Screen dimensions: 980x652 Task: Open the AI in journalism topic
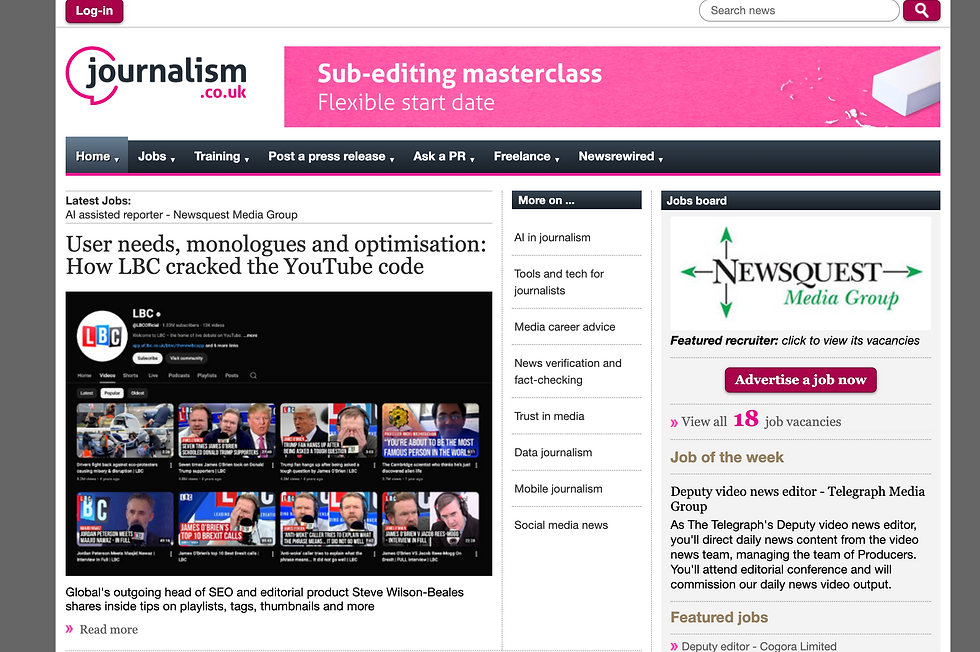pyautogui.click(x=552, y=238)
